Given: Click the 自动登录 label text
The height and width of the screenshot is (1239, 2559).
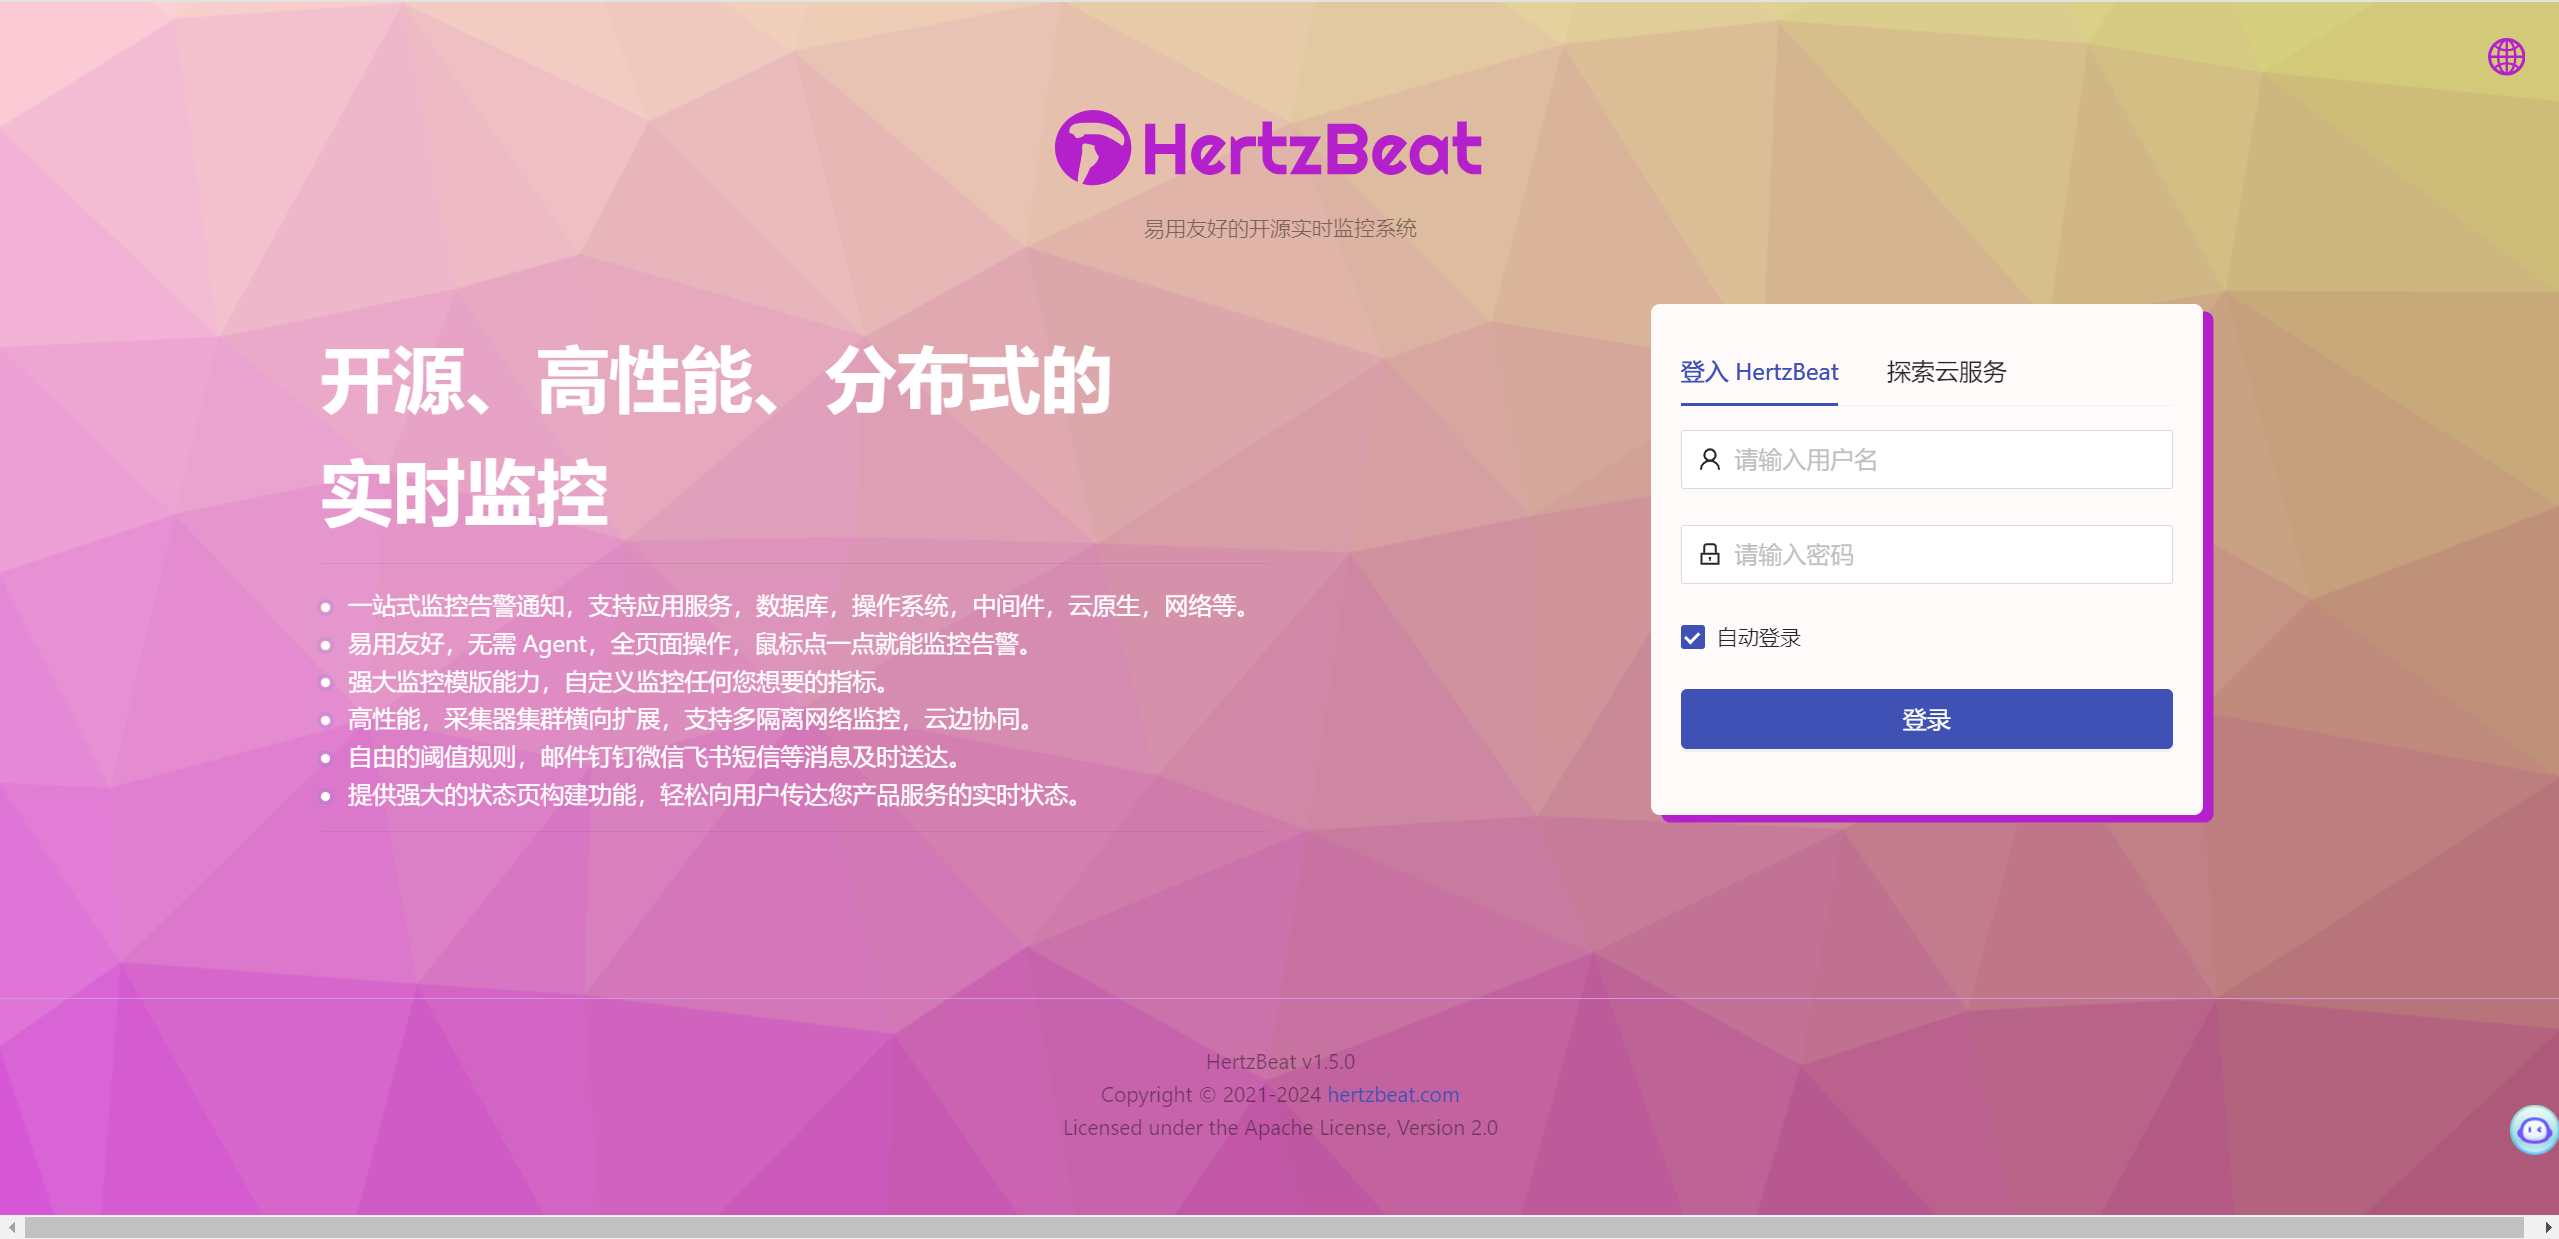Looking at the screenshot, I should pyautogui.click(x=1758, y=638).
